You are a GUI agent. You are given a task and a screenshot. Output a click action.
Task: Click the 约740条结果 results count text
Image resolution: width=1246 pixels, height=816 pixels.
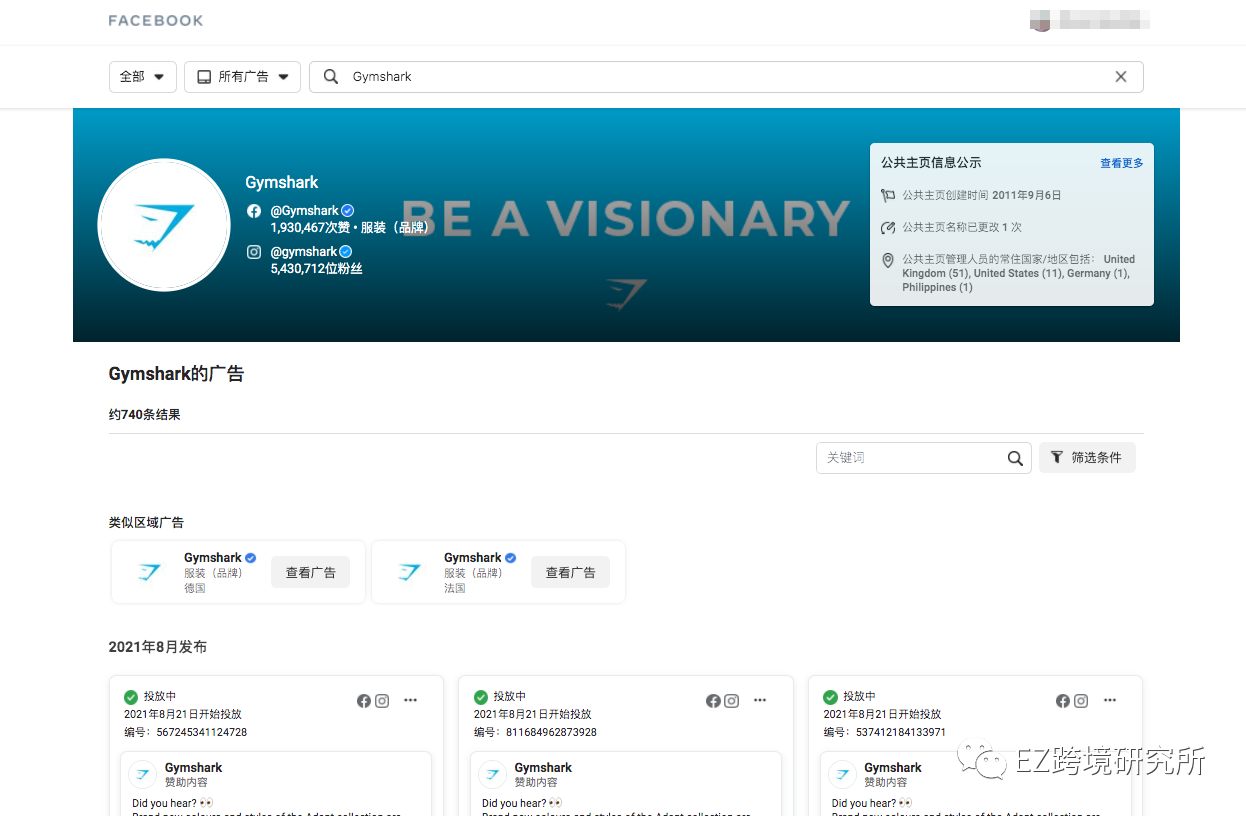(x=145, y=415)
